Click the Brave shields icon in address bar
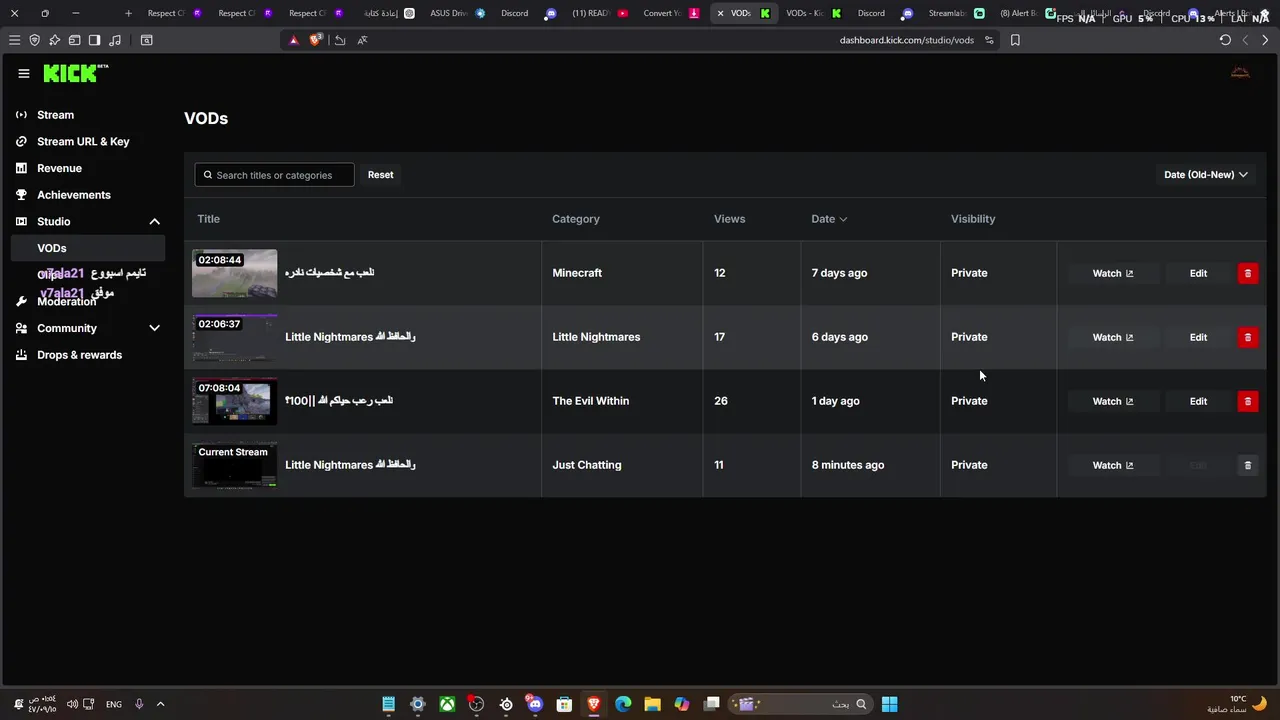The height and width of the screenshot is (720, 1280). [x=316, y=40]
